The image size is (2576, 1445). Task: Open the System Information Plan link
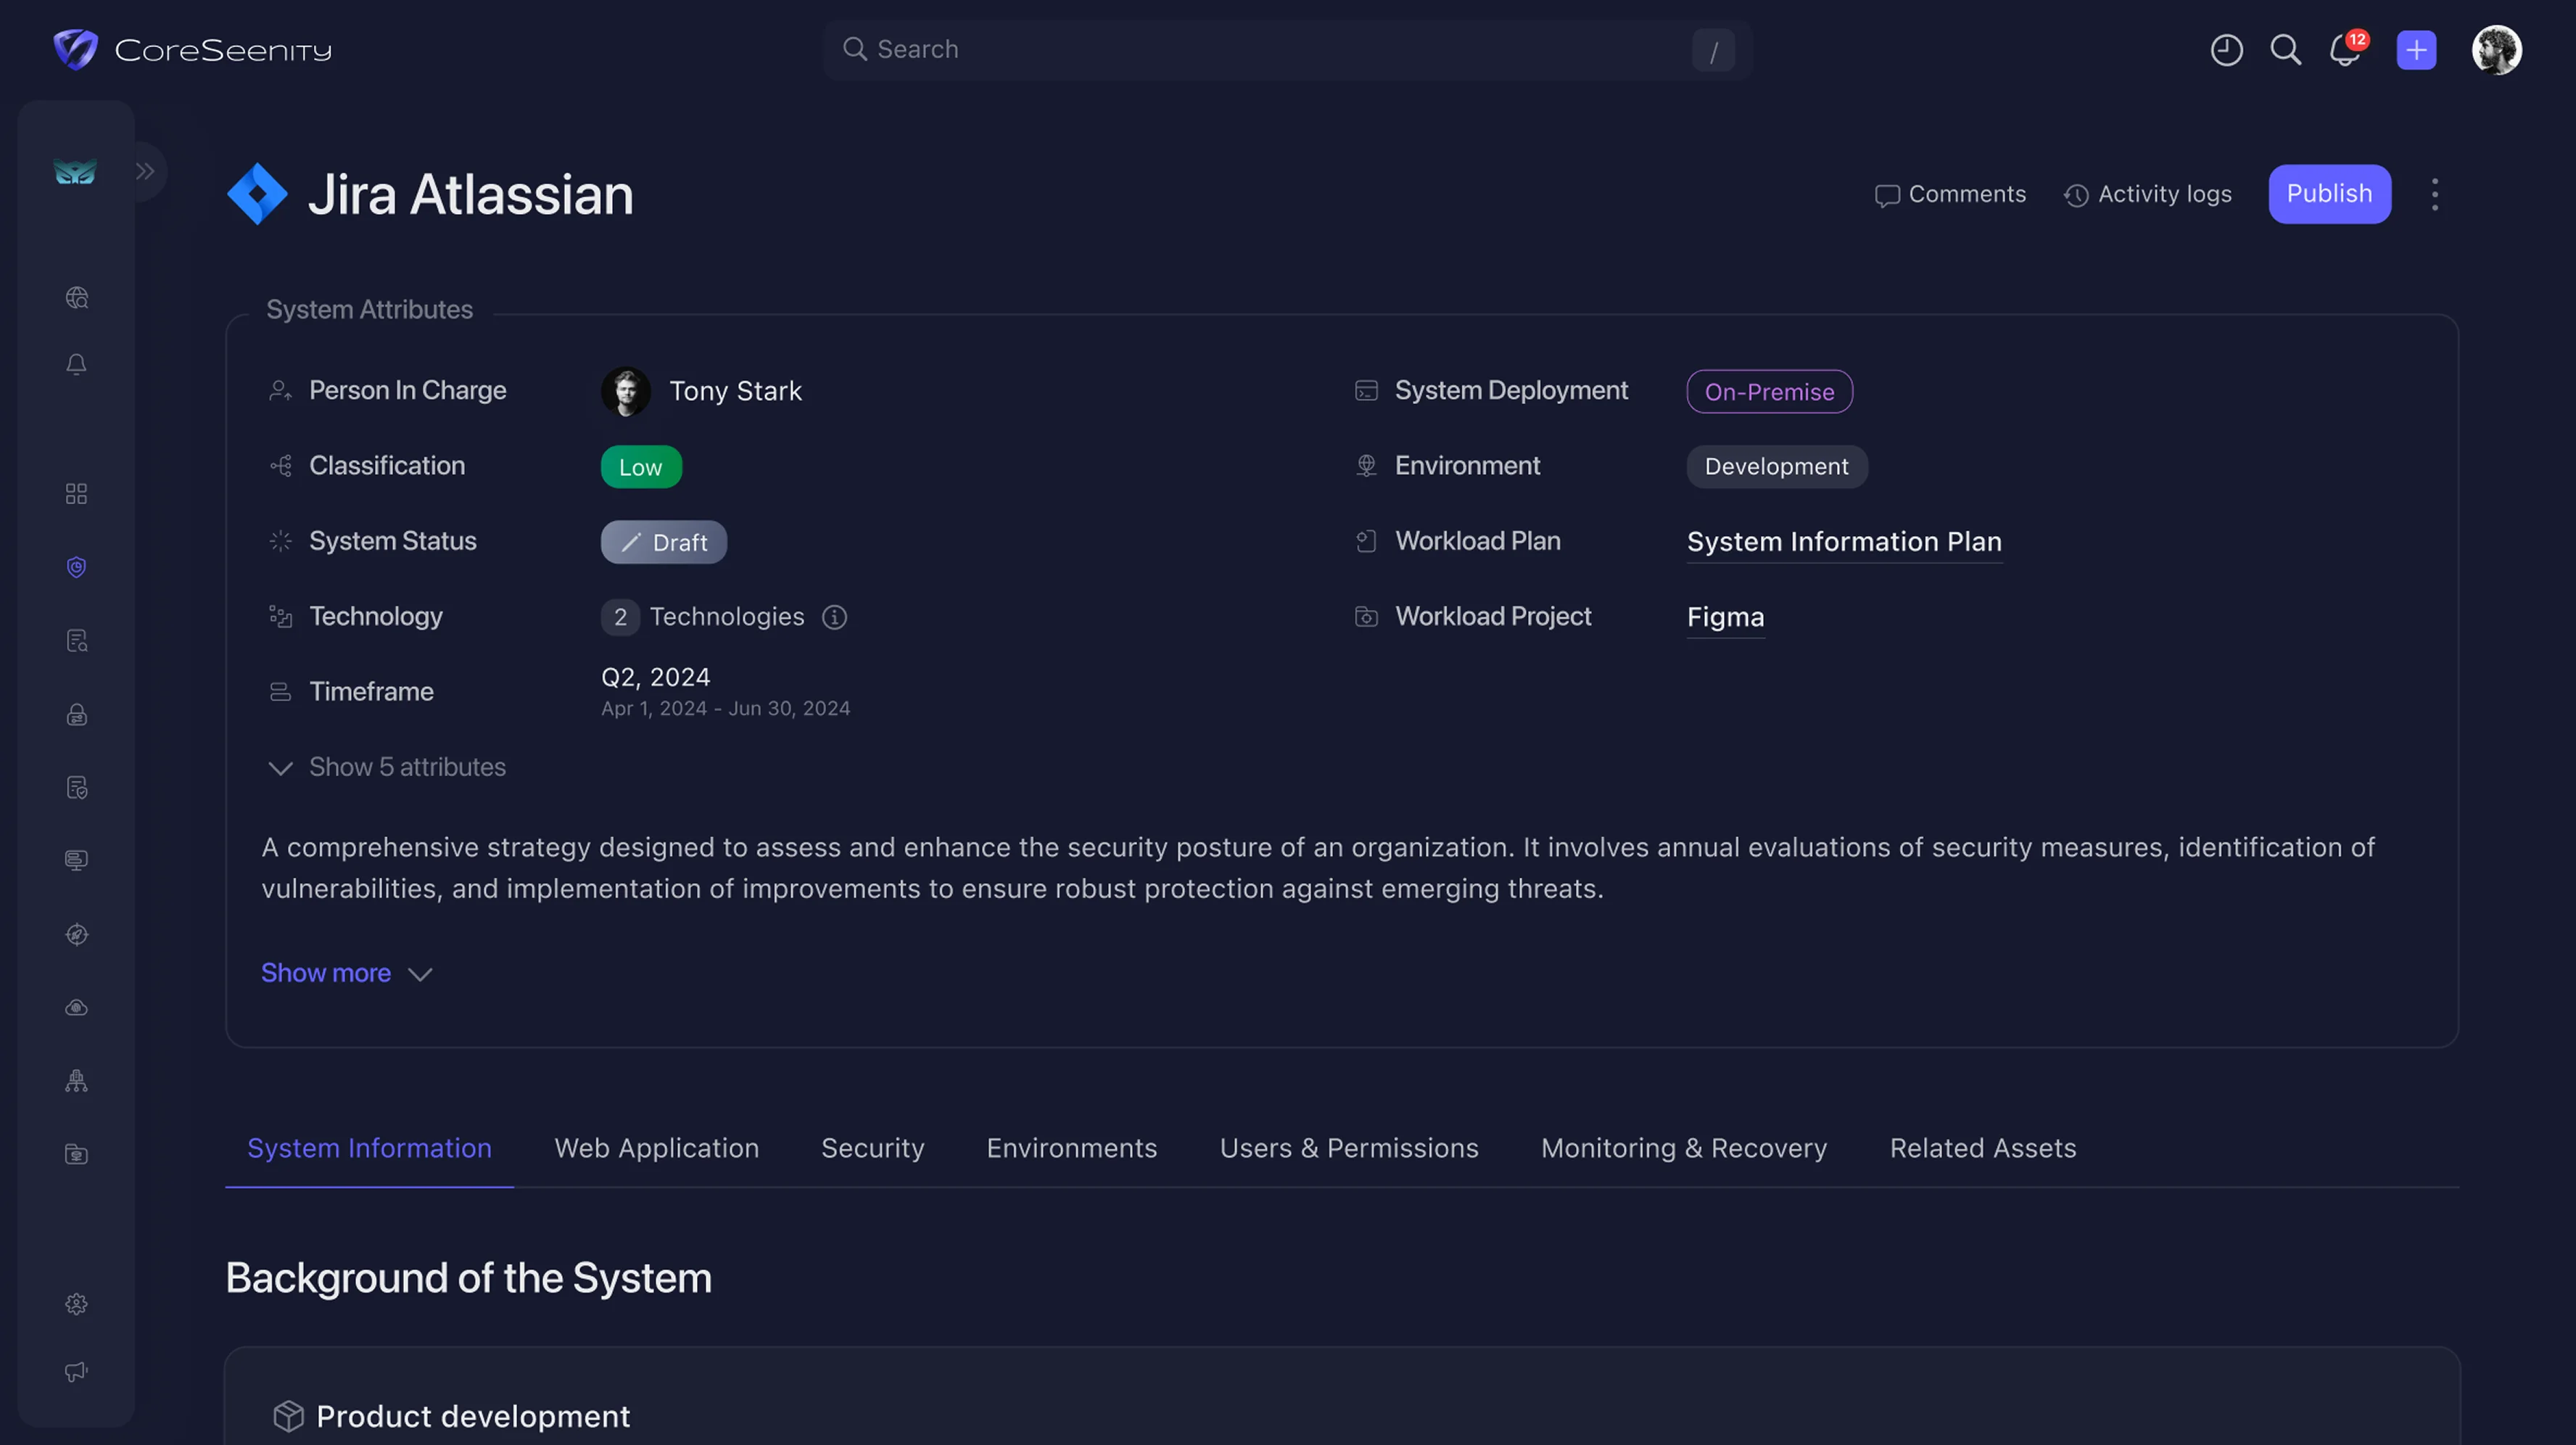click(1844, 542)
